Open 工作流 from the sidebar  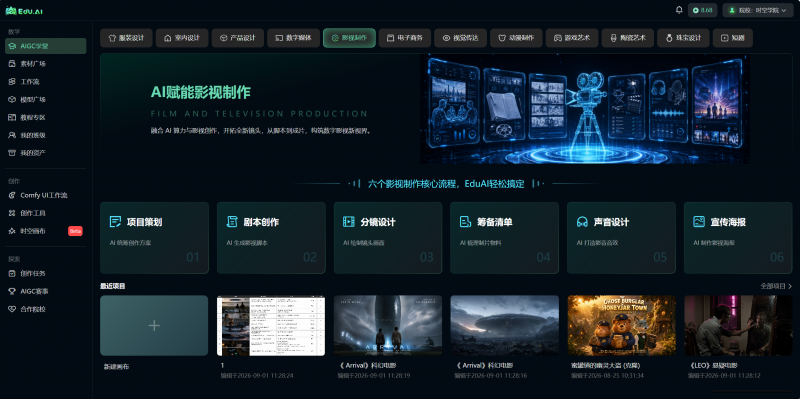pyautogui.click(x=45, y=82)
